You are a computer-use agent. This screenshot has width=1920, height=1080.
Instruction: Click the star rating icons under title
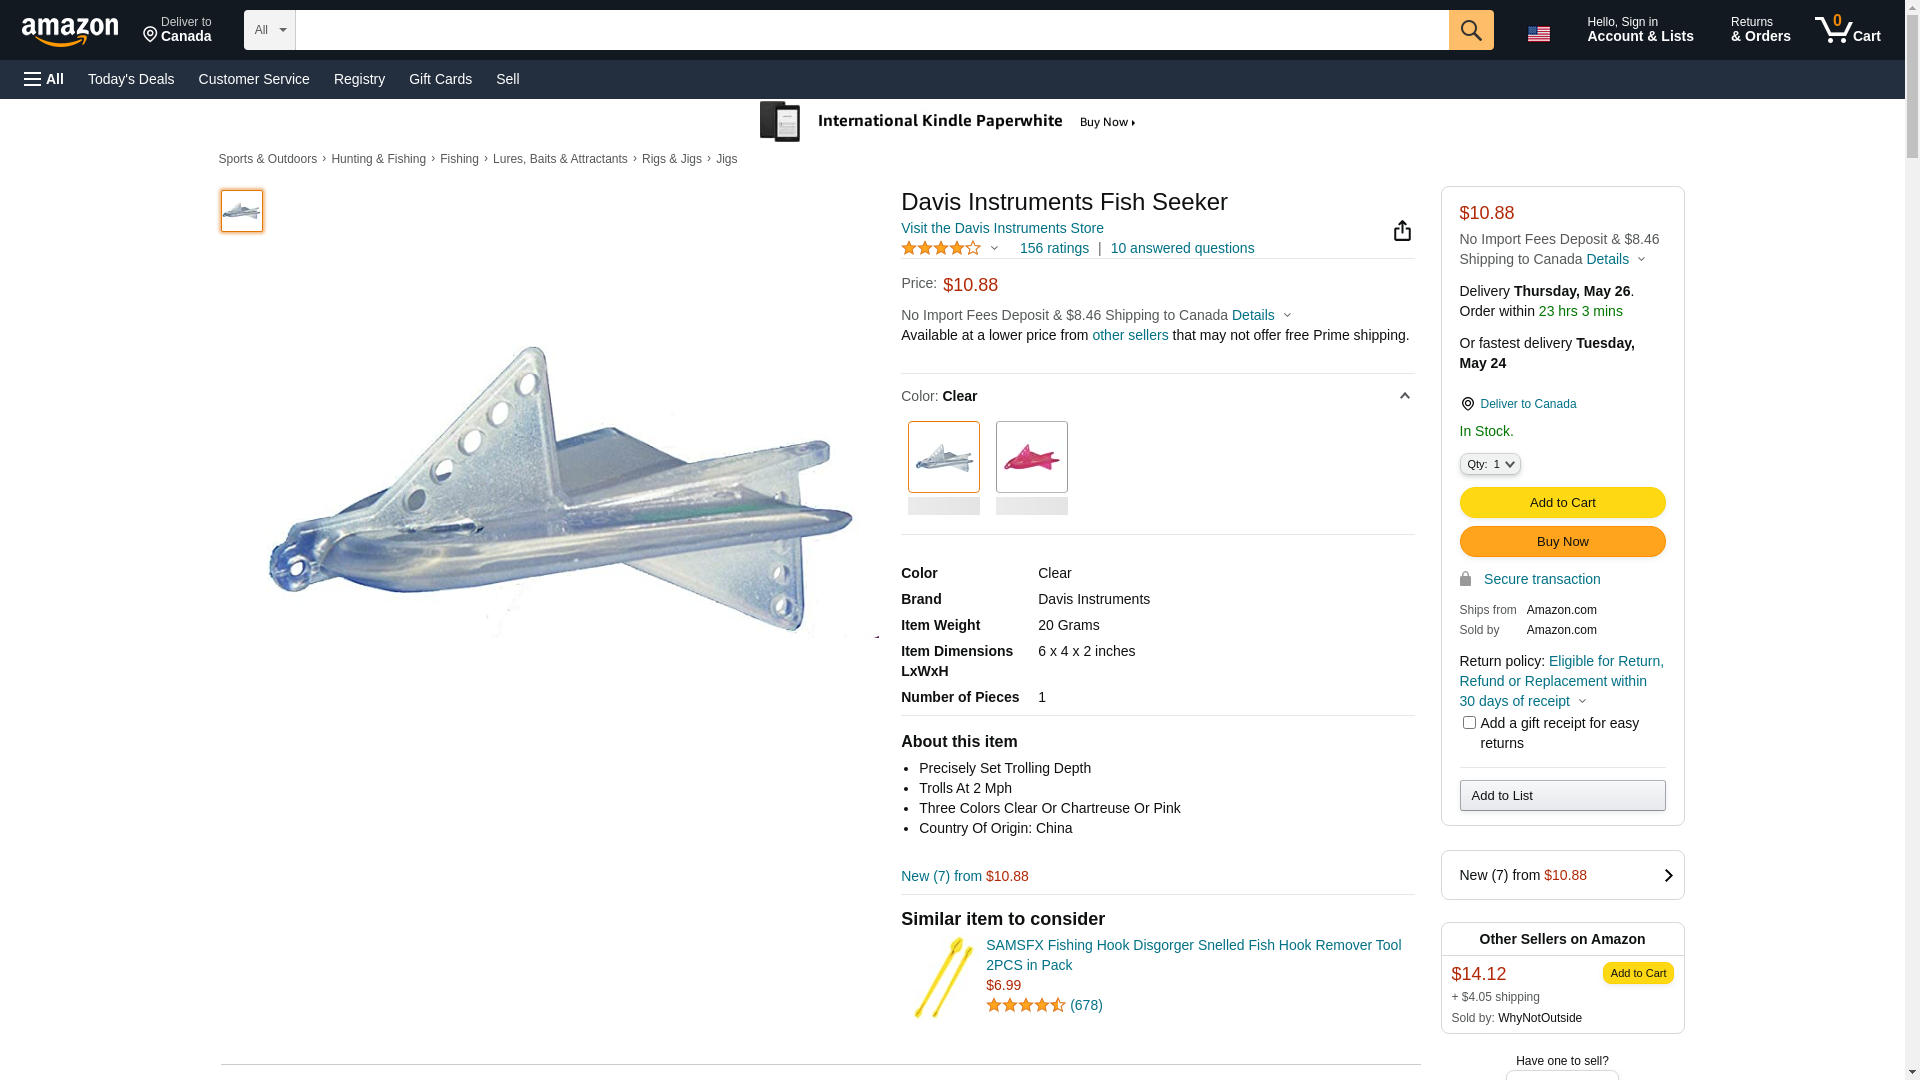pyautogui.click(x=941, y=248)
